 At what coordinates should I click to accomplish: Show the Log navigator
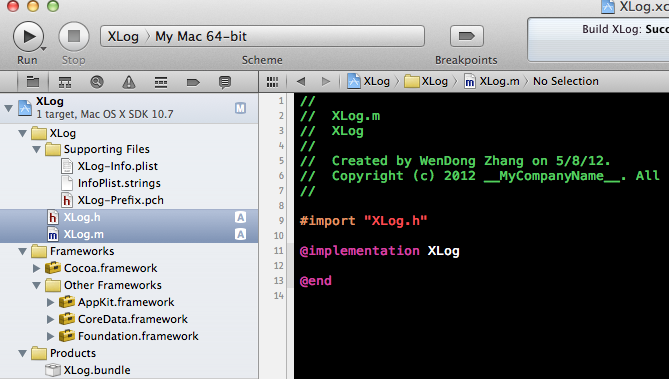pos(225,82)
